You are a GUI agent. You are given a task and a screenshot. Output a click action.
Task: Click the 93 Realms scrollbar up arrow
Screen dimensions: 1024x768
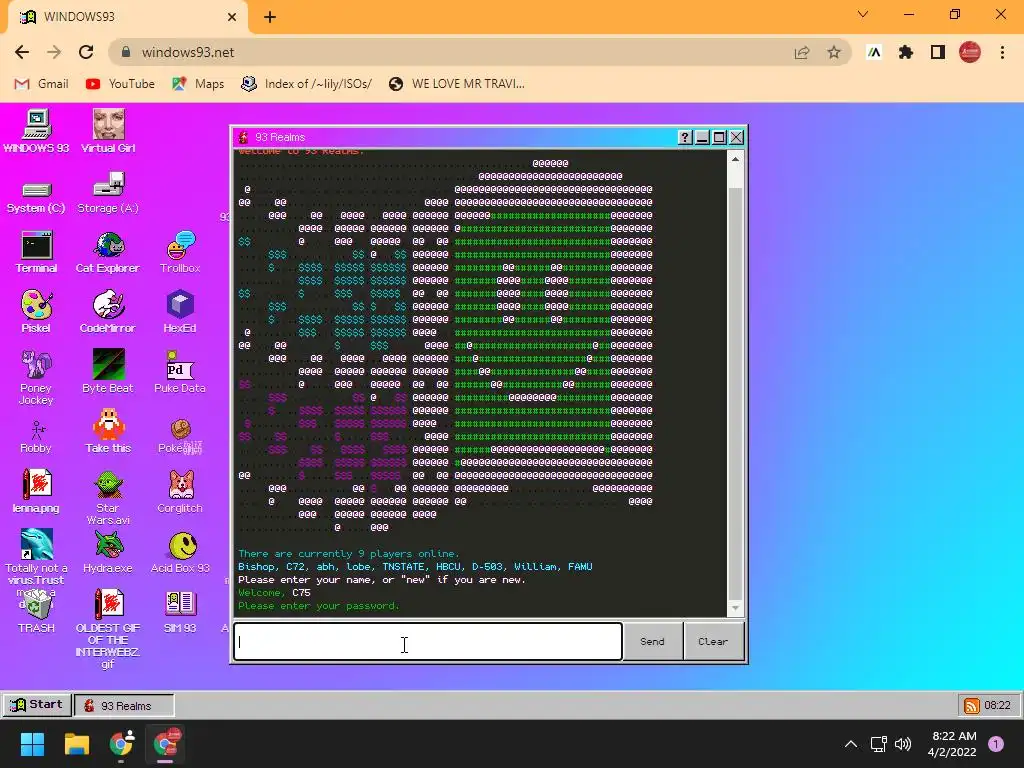coord(735,159)
